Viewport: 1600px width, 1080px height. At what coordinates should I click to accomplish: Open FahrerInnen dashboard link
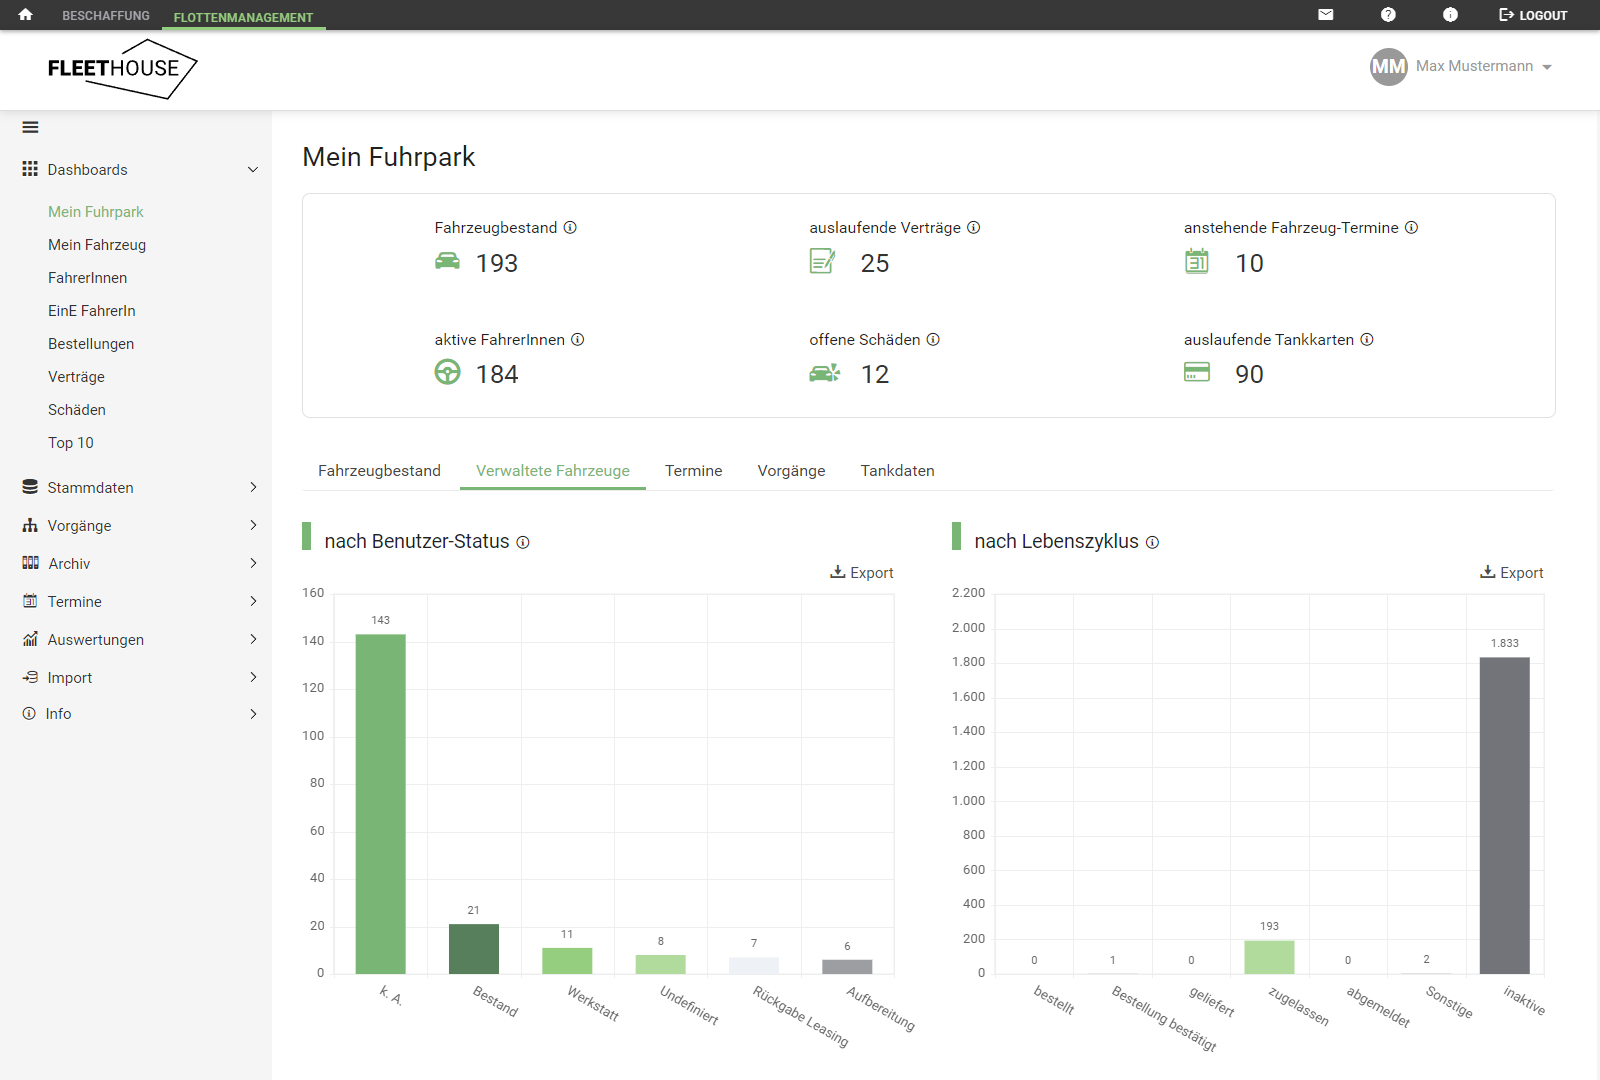click(x=88, y=278)
